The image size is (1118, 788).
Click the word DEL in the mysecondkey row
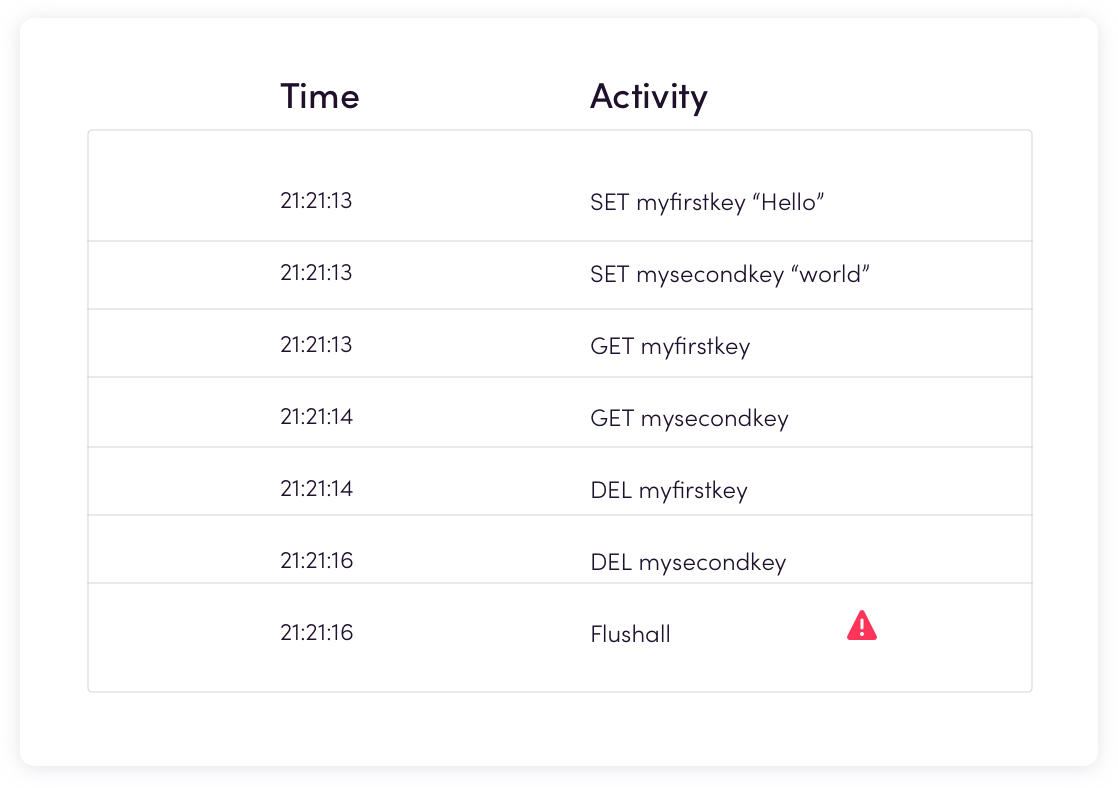(x=611, y=563)
